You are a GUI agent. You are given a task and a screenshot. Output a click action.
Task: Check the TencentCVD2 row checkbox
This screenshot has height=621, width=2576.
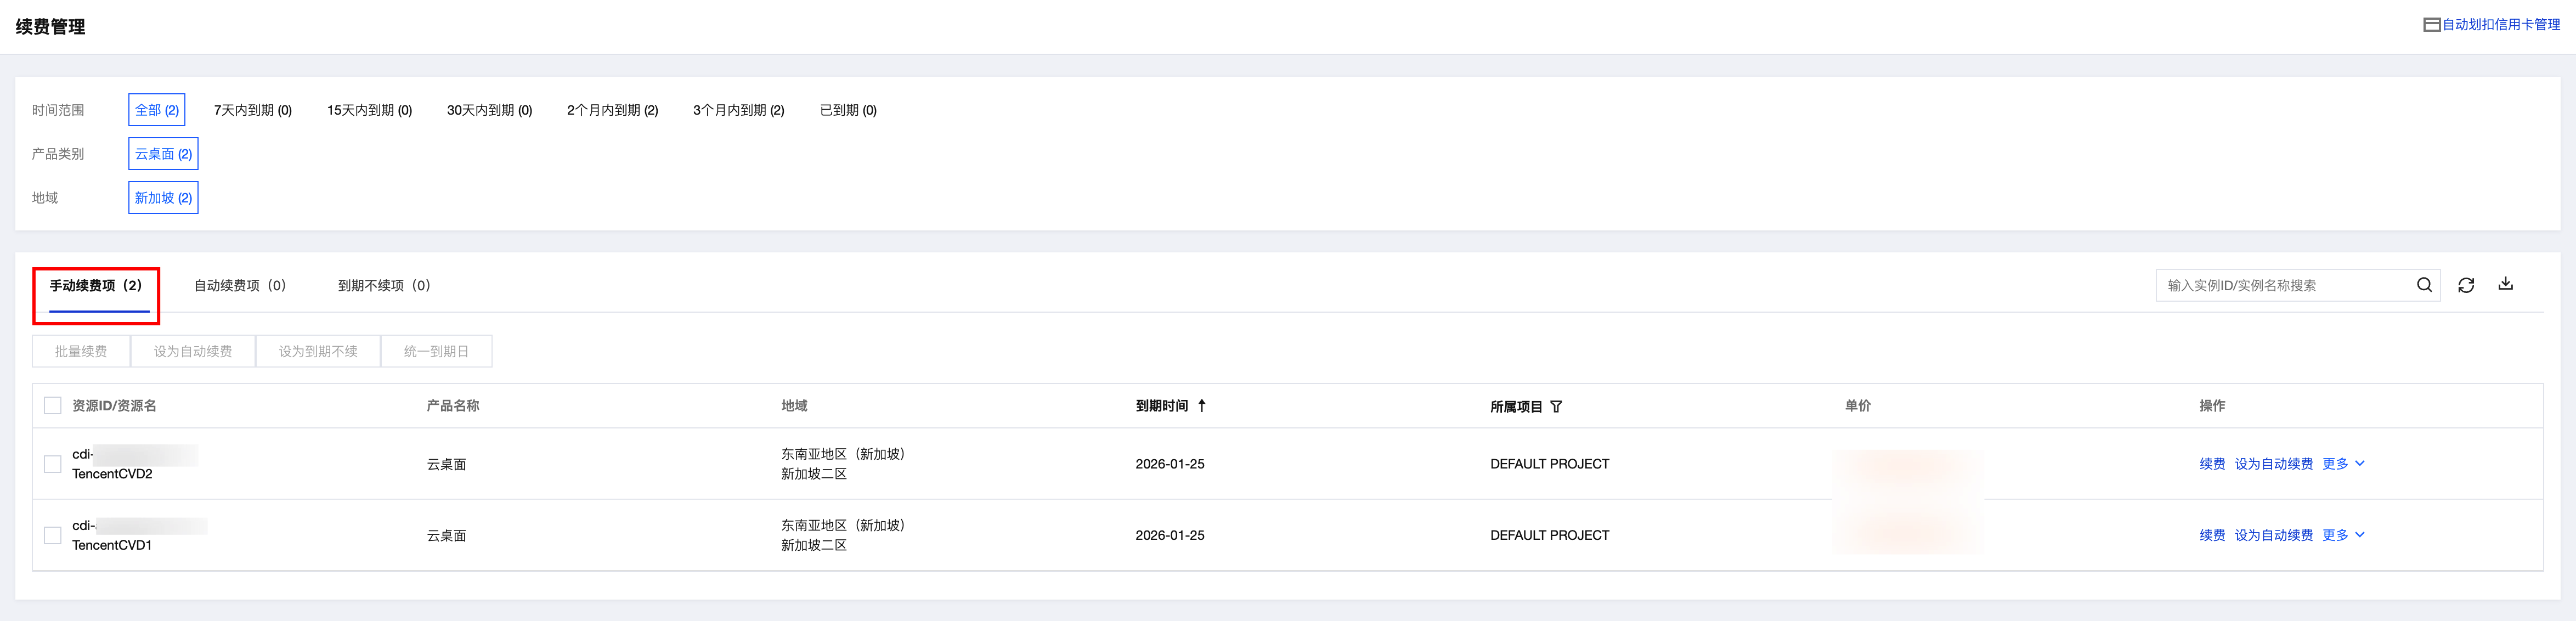tap(53, 464)
